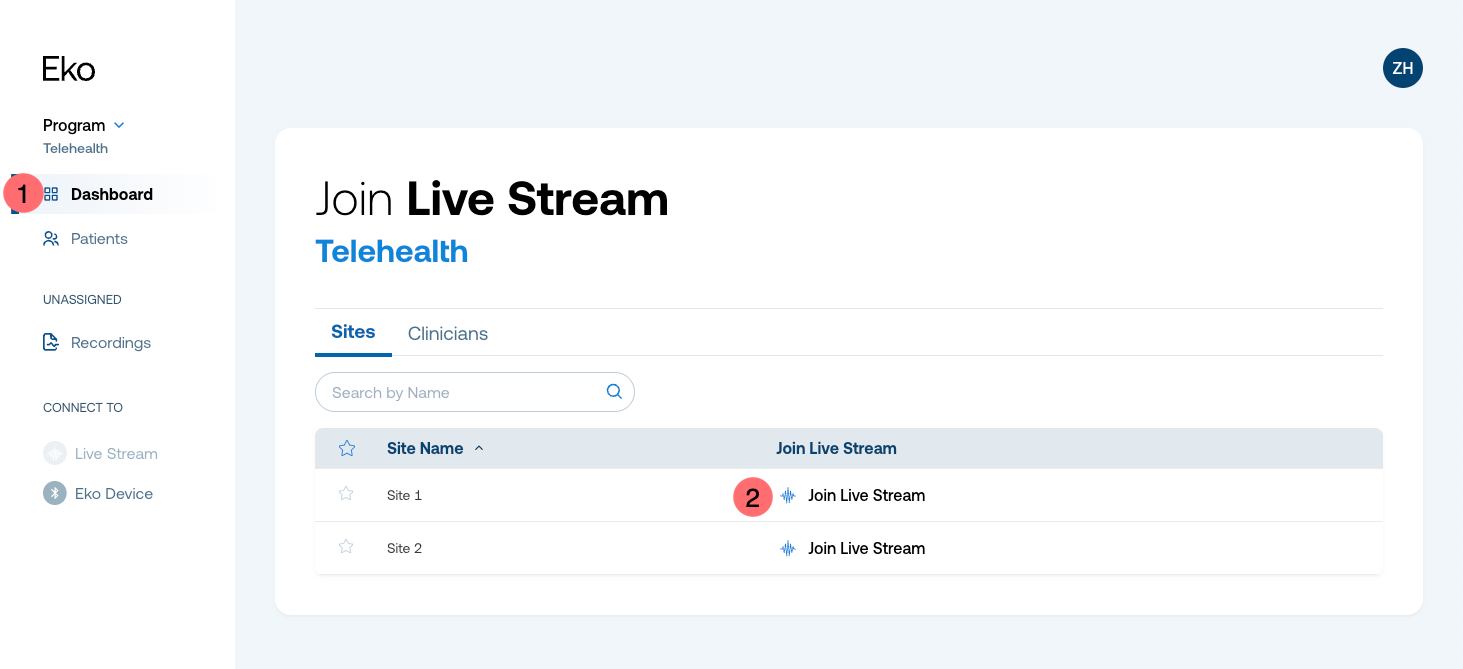
Task: Select the Sites tab
Action: pyautogui.click(x=352, y=331)
